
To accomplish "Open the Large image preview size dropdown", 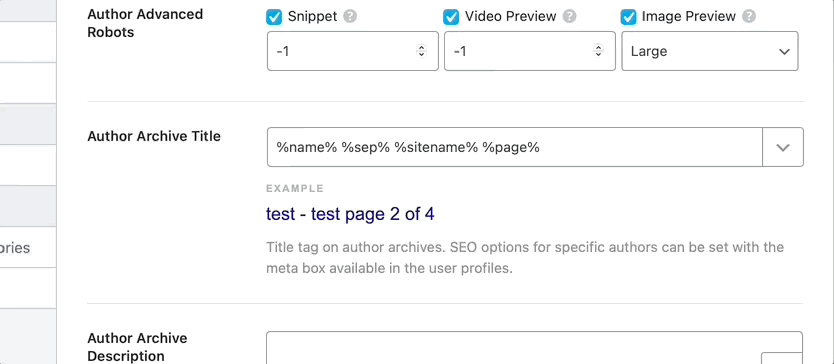I will click(x=710, y=51).
